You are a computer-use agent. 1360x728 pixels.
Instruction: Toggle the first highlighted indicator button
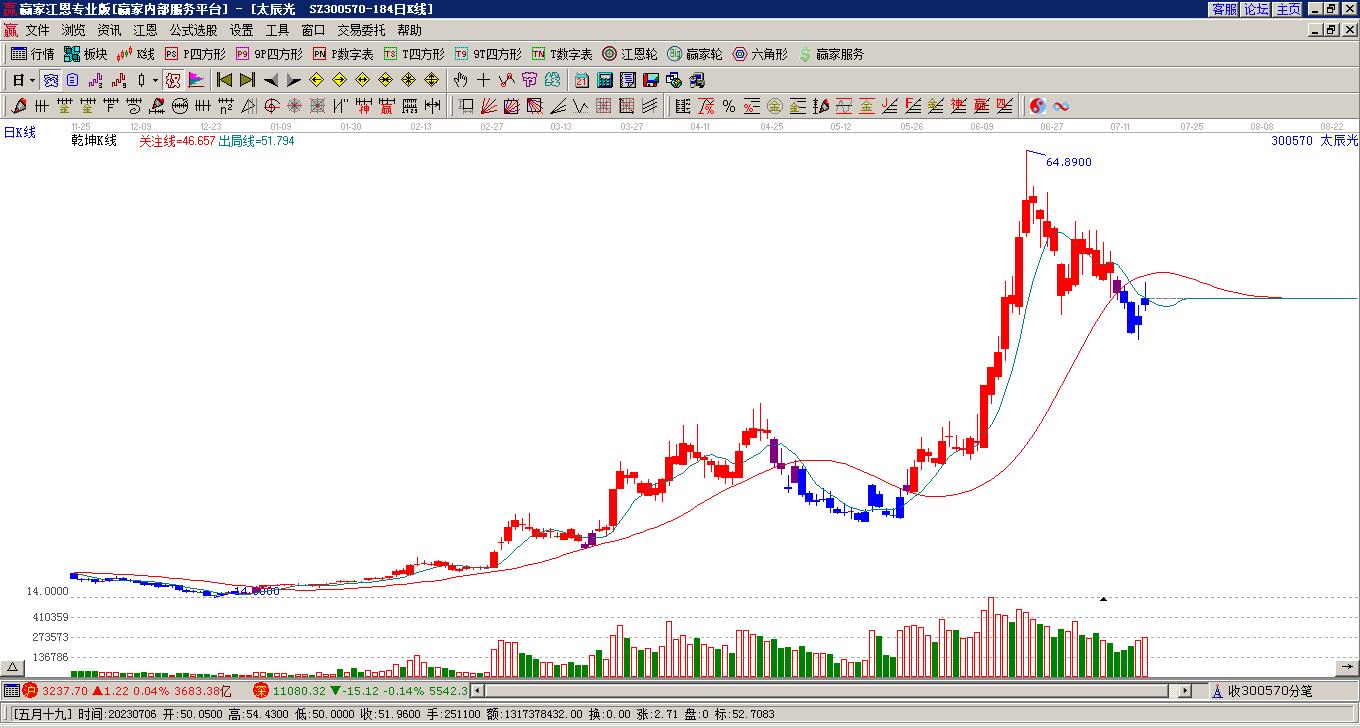tap(50, 80)
